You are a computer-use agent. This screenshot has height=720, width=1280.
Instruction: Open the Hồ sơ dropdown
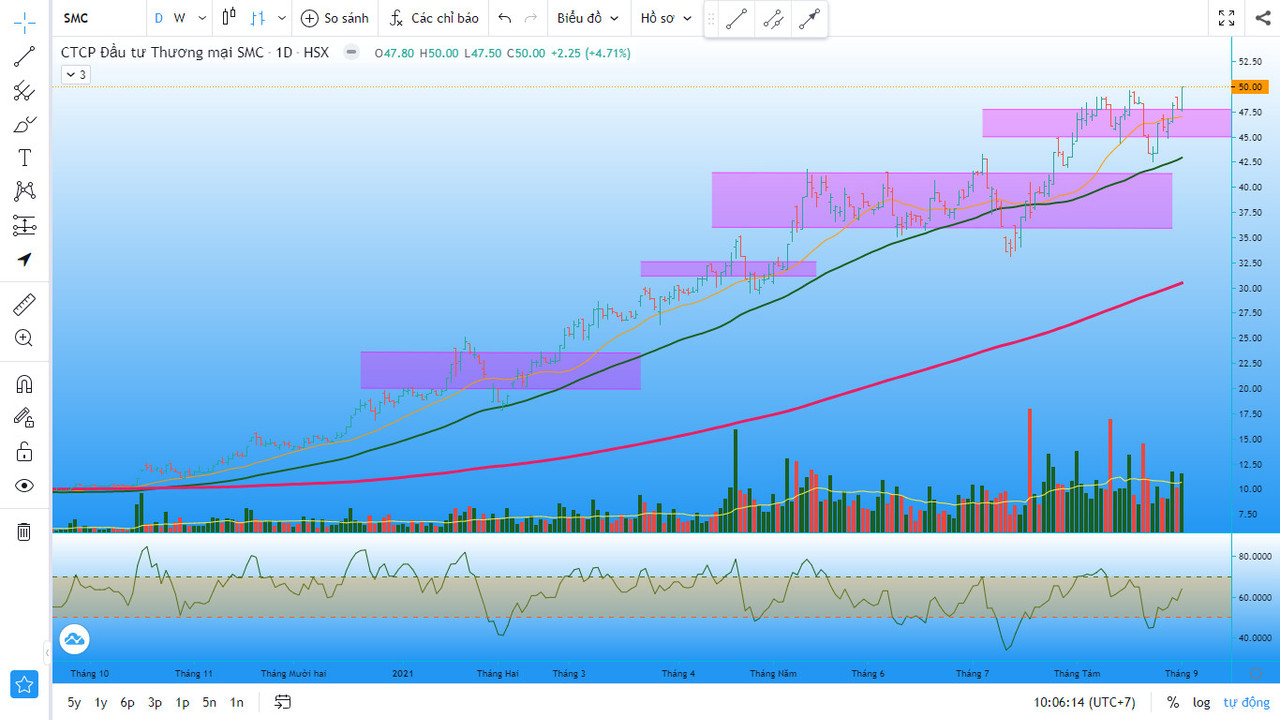click(666, 18)
